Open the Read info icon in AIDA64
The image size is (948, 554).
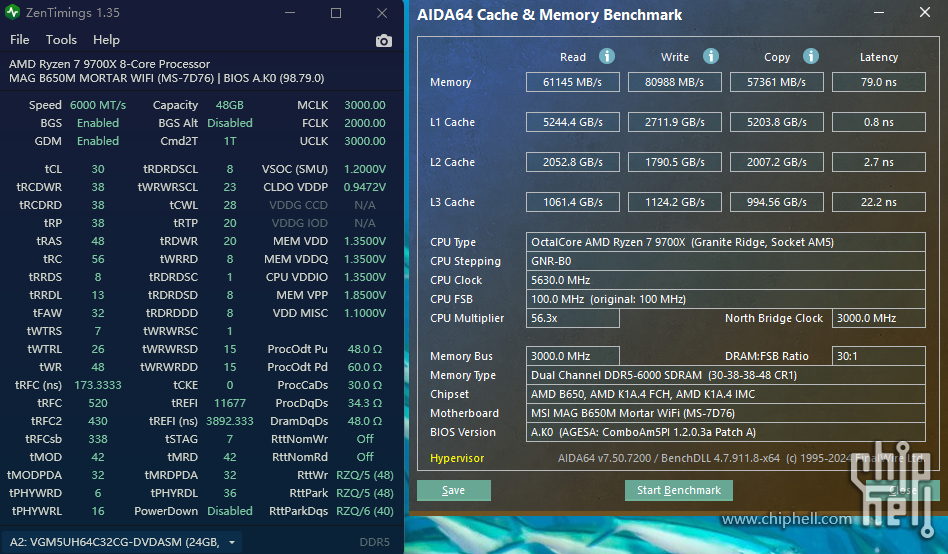[x=606, y=56]
